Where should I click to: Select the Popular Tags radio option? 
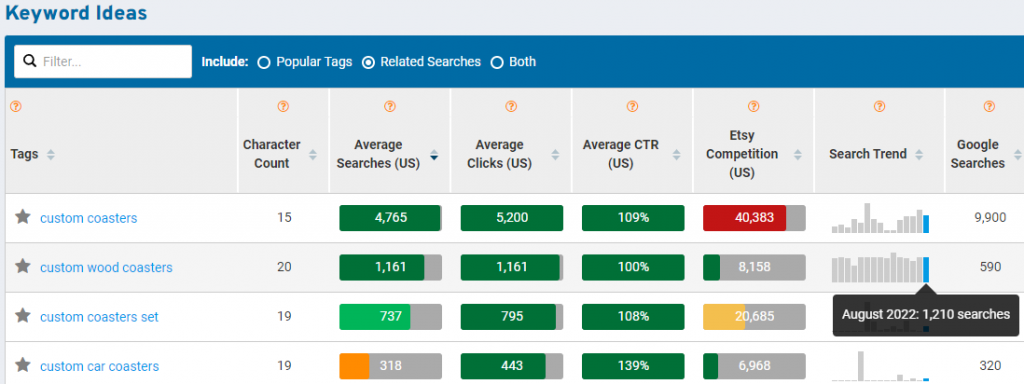click(264, 62)
